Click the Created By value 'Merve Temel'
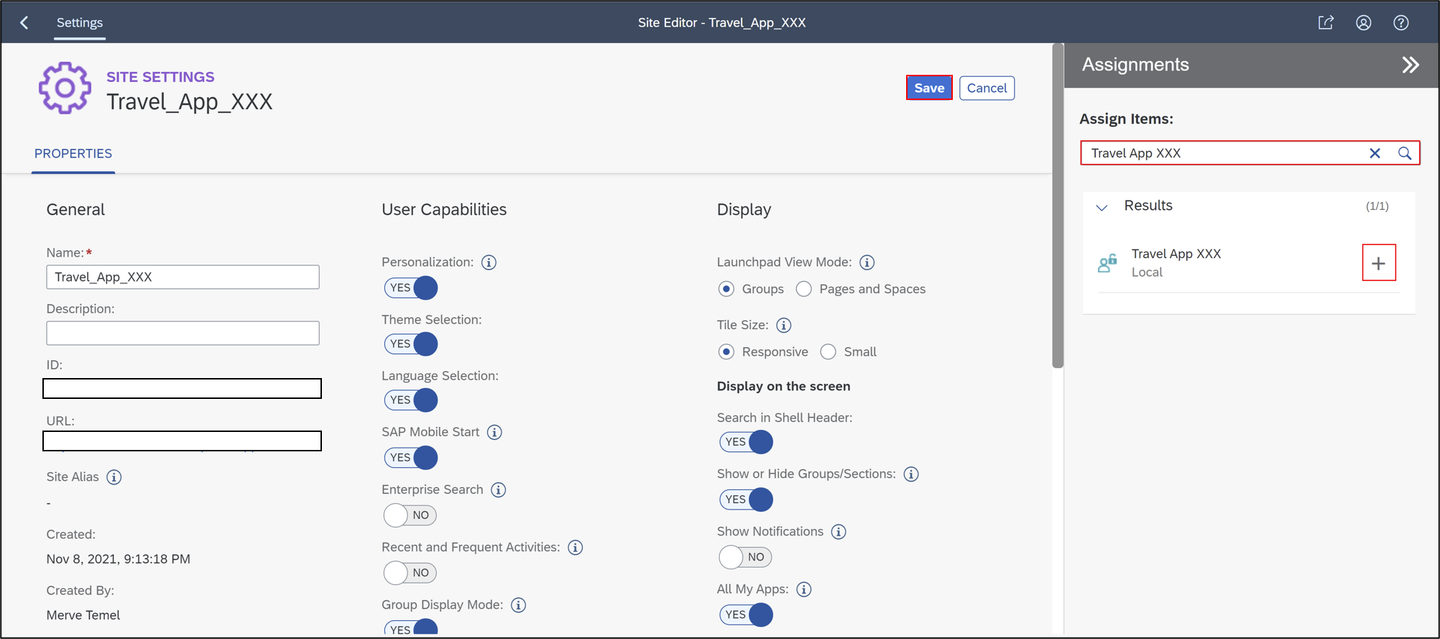Image resolution: width=1440 pixels, height=639 pixels. coord(83,615)
